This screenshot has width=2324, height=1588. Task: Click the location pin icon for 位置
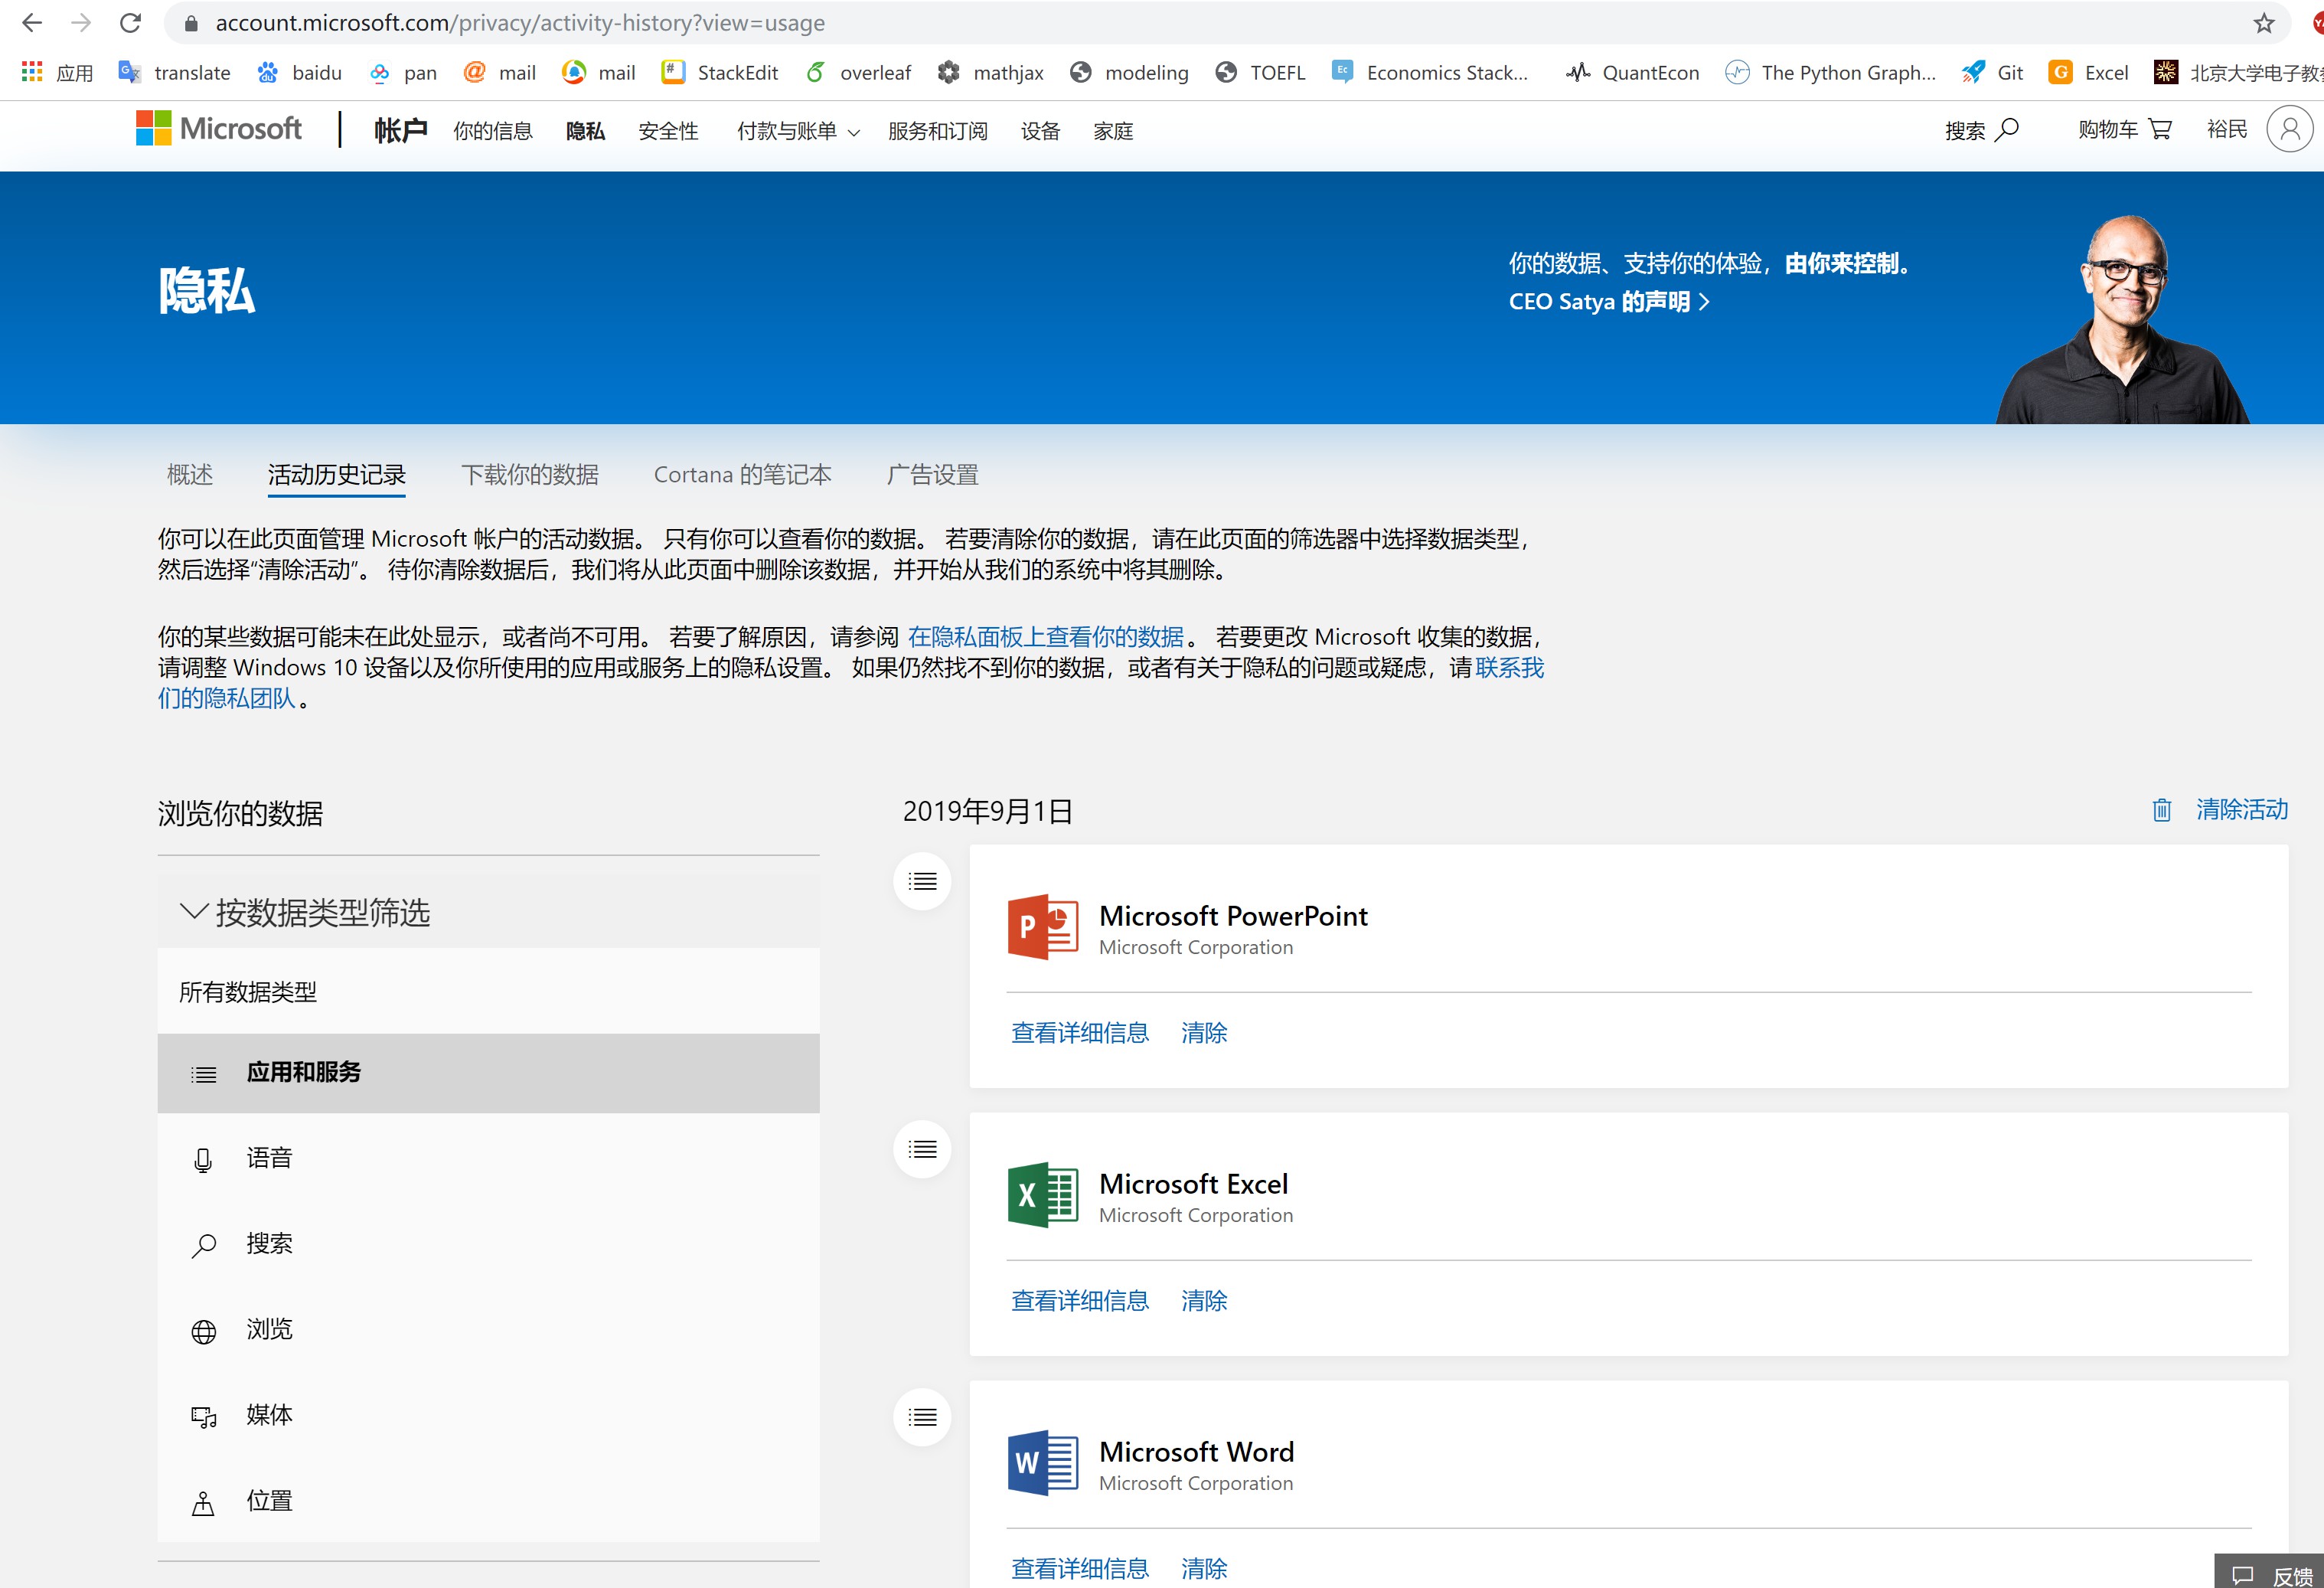click(203, 1502)
